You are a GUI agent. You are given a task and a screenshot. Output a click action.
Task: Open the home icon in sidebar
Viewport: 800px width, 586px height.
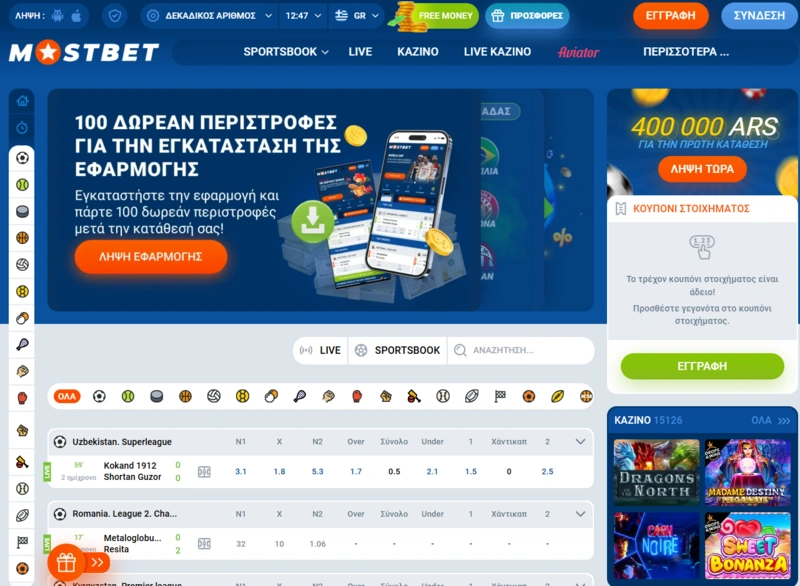click(x=22, y=101)
